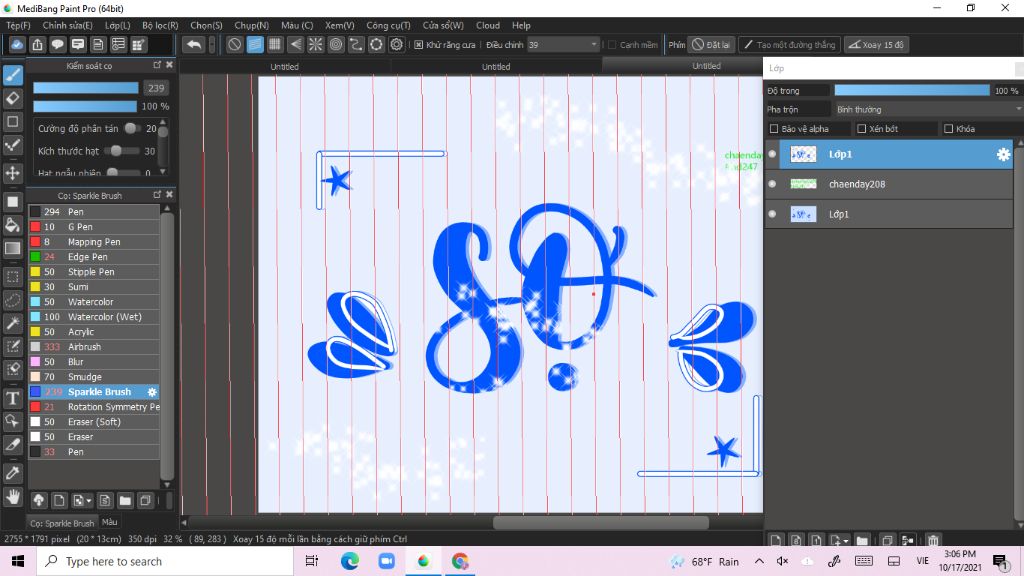This screenshot has height=576, width=1024.
Task: Select the Eyedropper tool
Action: pos(12,473)
